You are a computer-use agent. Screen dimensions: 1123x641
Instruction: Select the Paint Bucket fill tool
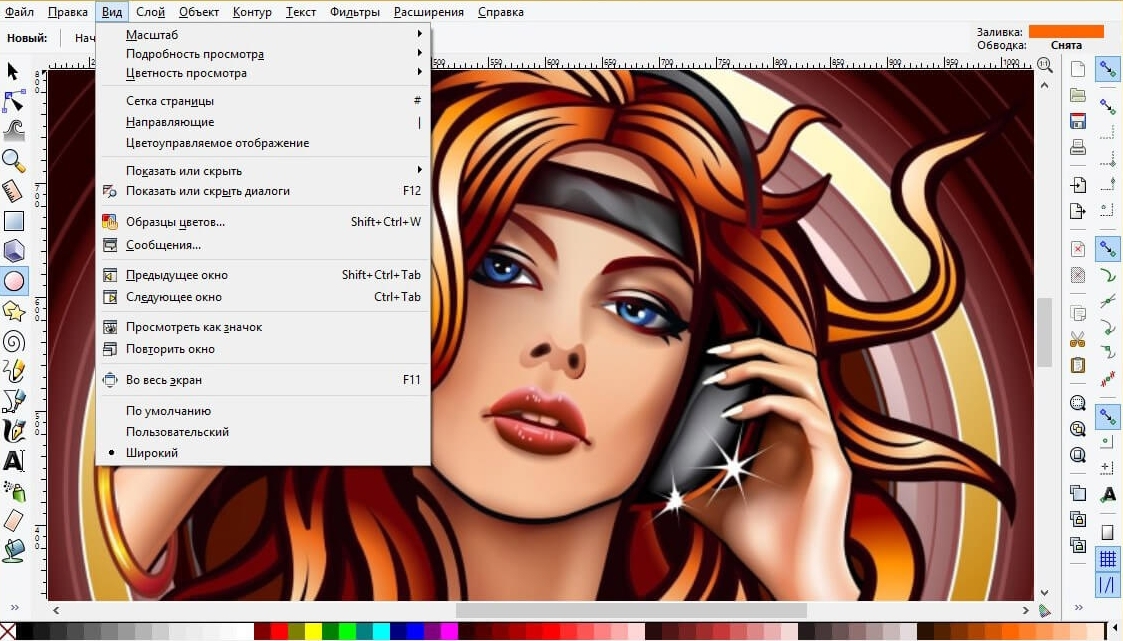pyautogui.click(x=14, y=551)
